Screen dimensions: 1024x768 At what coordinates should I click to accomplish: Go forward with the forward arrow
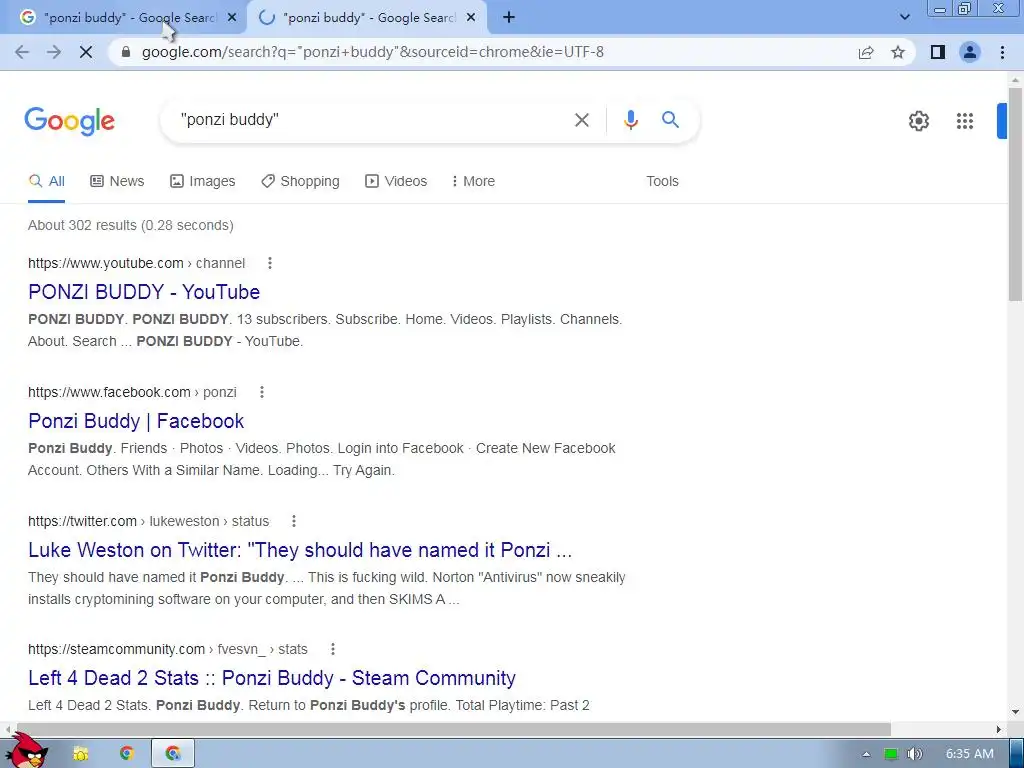coord(54,52)
